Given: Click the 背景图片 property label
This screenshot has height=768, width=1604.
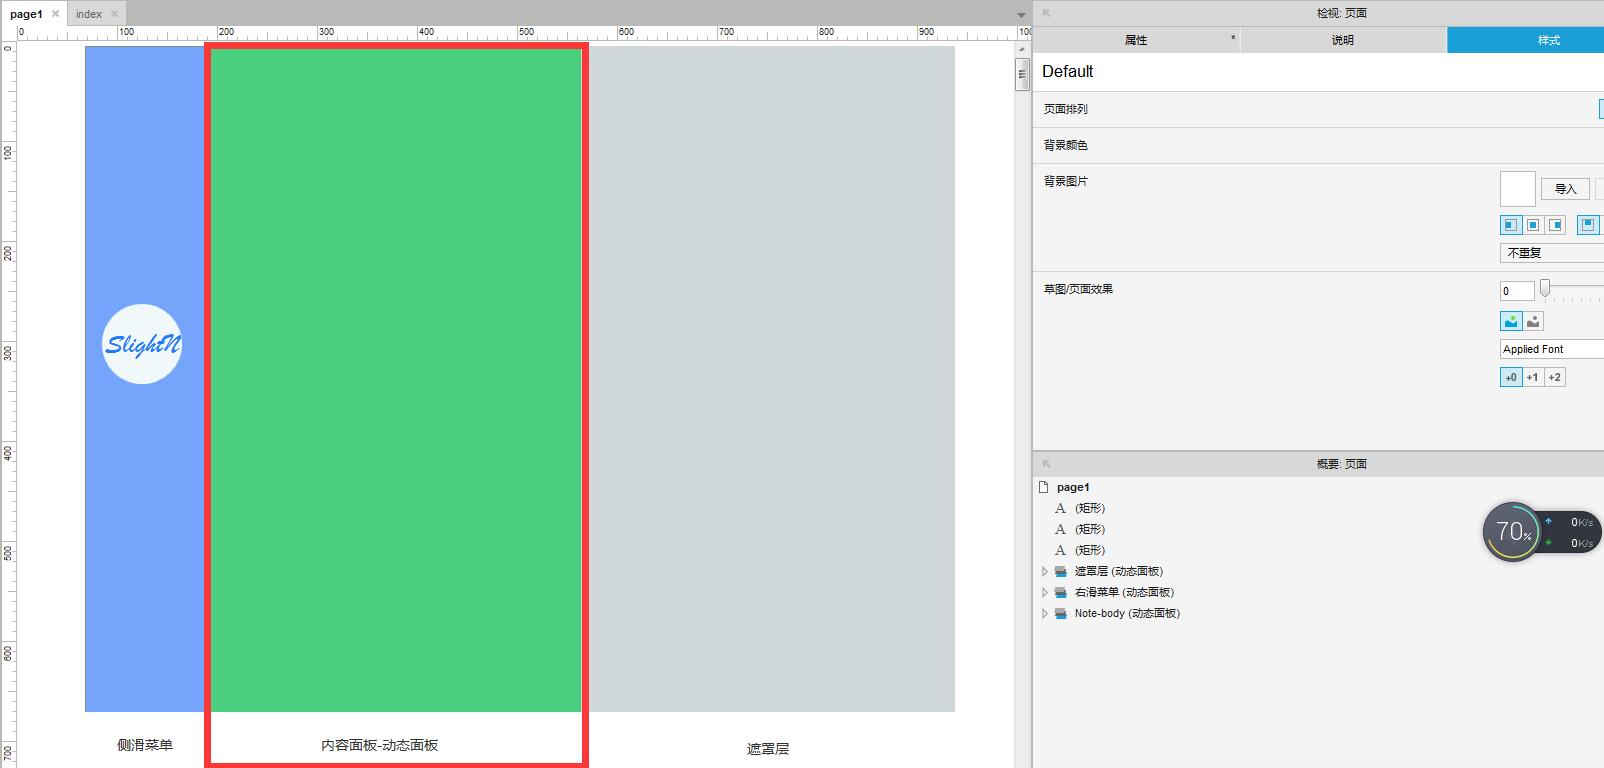Looking at the screenshot, I should [1066, 181].
